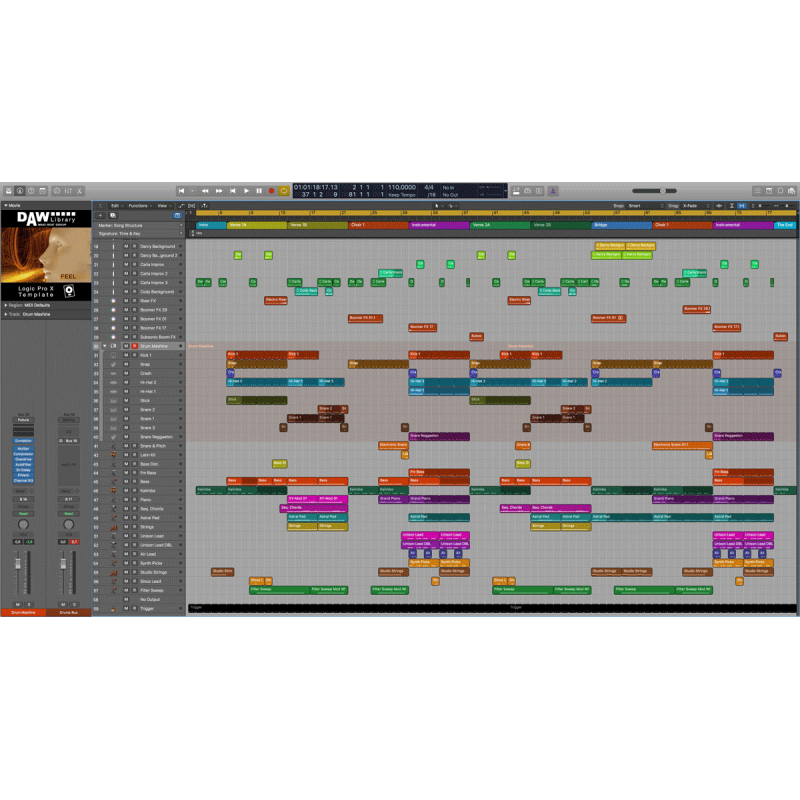This screenshot has height=800, width=800.
Task: Click the Drum Machine channel volume fader
Action: pos(18,564)
